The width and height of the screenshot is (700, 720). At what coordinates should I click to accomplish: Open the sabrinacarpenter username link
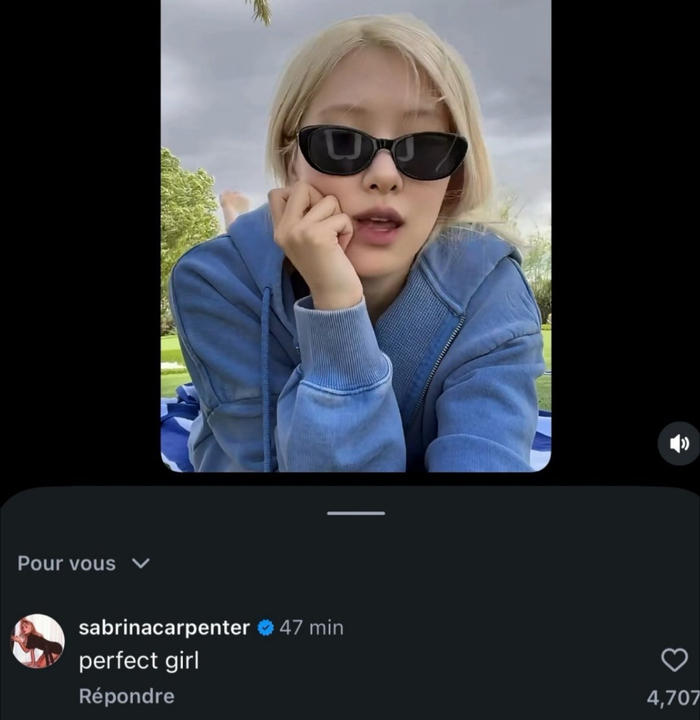pyautogui.click(x=164, y=628)
